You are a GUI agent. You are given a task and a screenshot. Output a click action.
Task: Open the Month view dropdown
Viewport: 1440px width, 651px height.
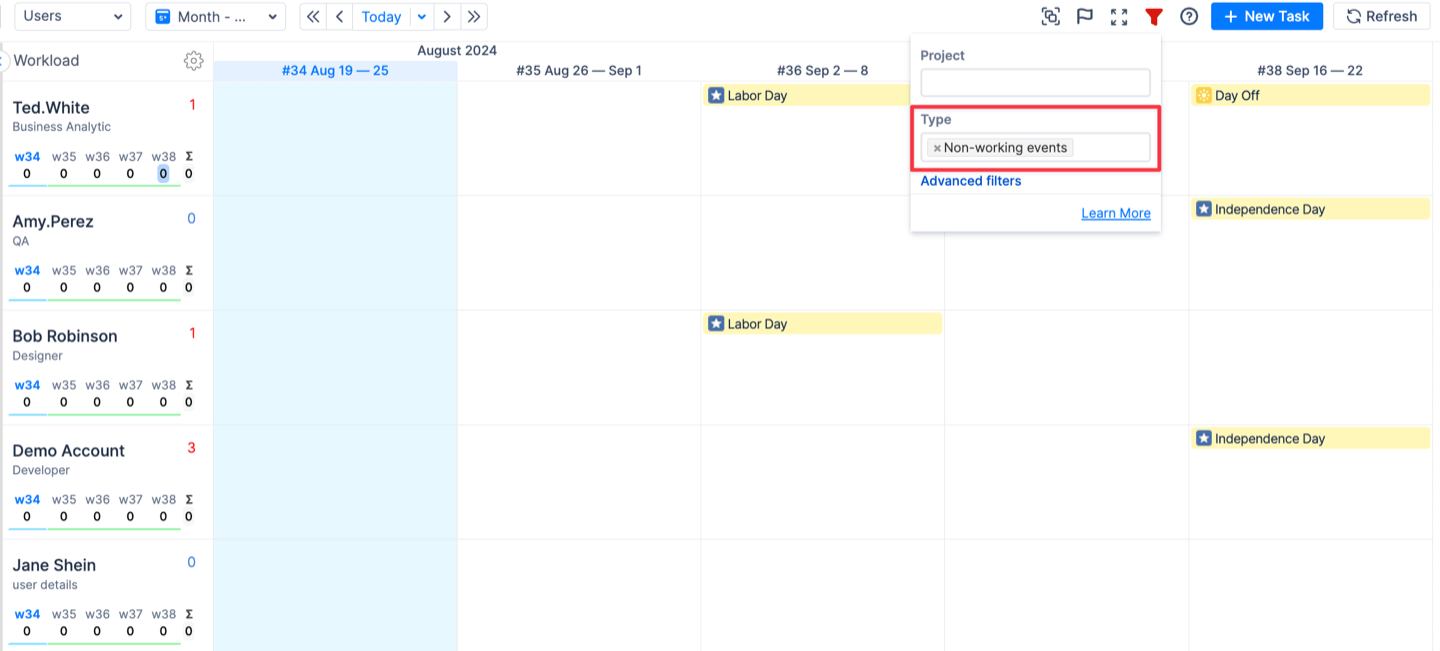pyautogui.click(x=215, y=16)
